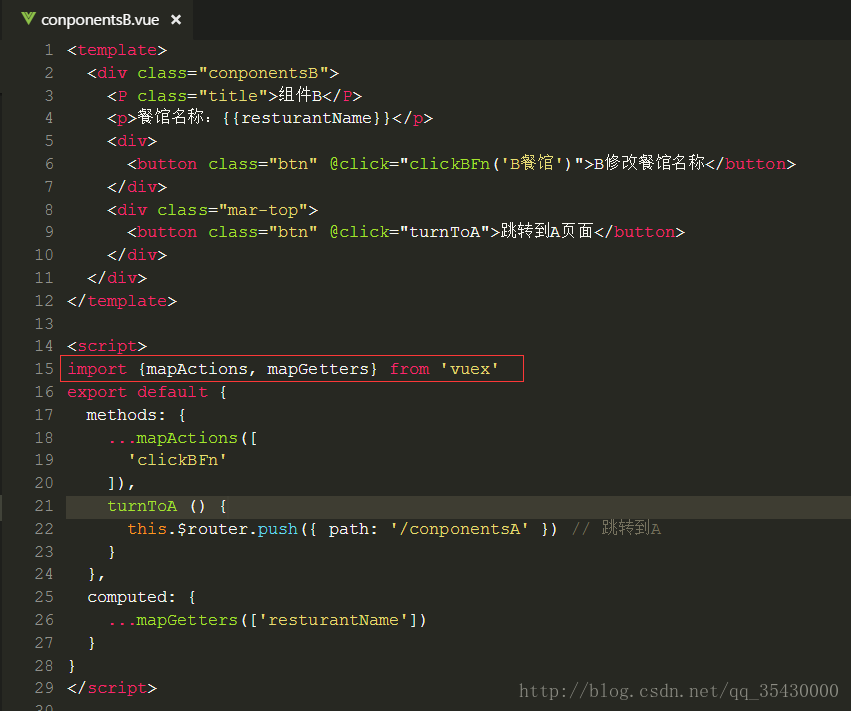This screenshot has width=851, height=711.
Task: Click ...mapGetters call on line 26
Action: click(267, 620)
